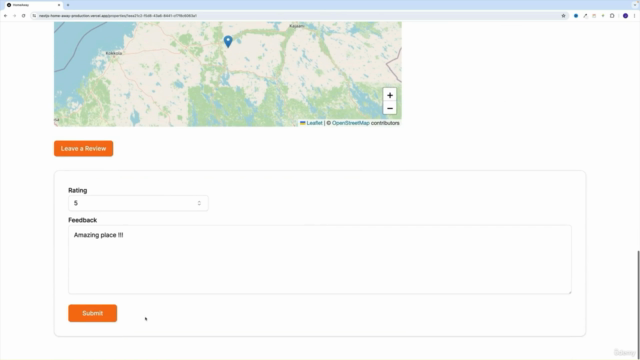Screen dimensions: 640x360
Task: Open site information icon in address bar
Action: [34, 16]
